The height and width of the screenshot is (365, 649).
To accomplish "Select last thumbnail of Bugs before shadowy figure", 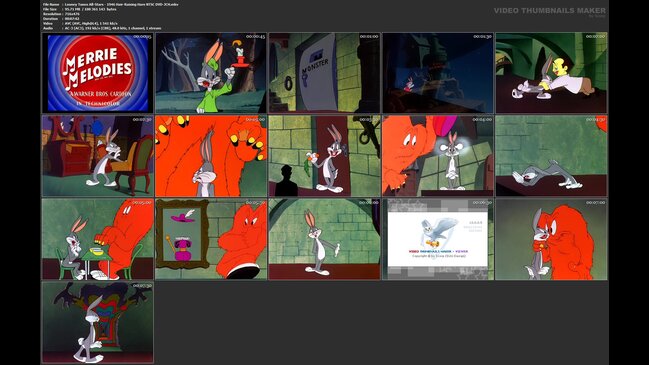I will [x=98, y=322].
